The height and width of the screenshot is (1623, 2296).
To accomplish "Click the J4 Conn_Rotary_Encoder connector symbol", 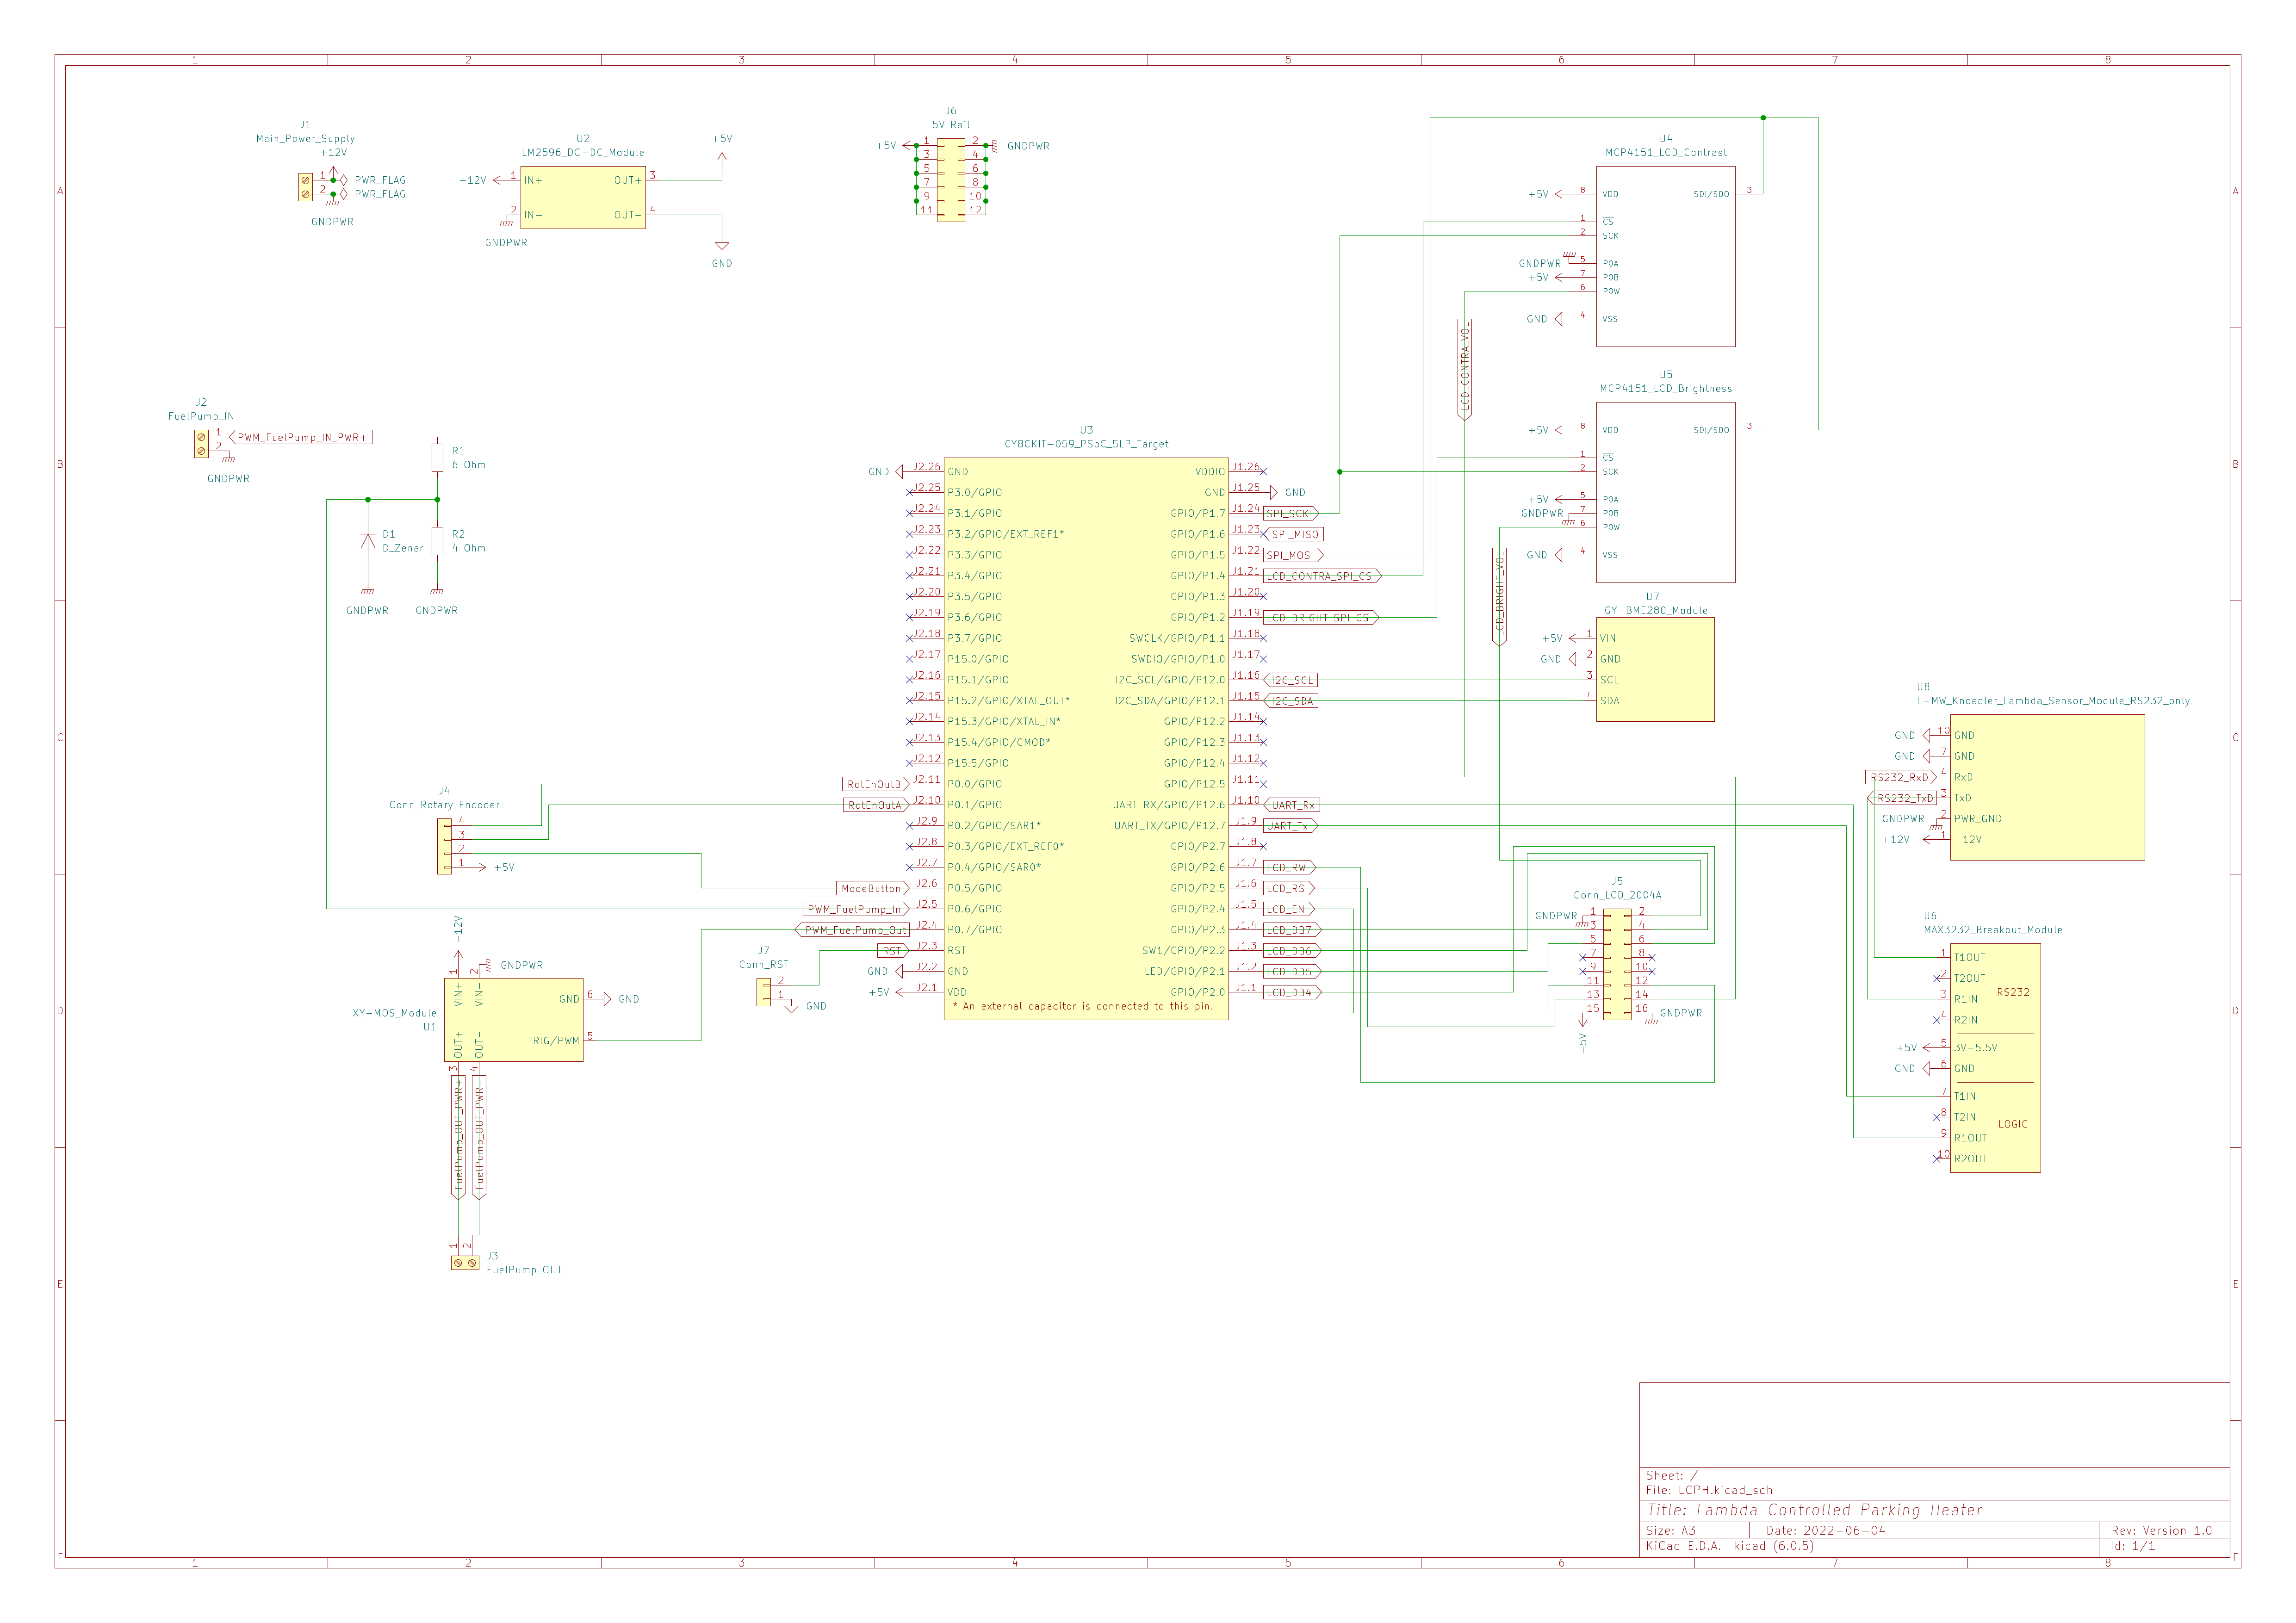I will coord(444,846).
